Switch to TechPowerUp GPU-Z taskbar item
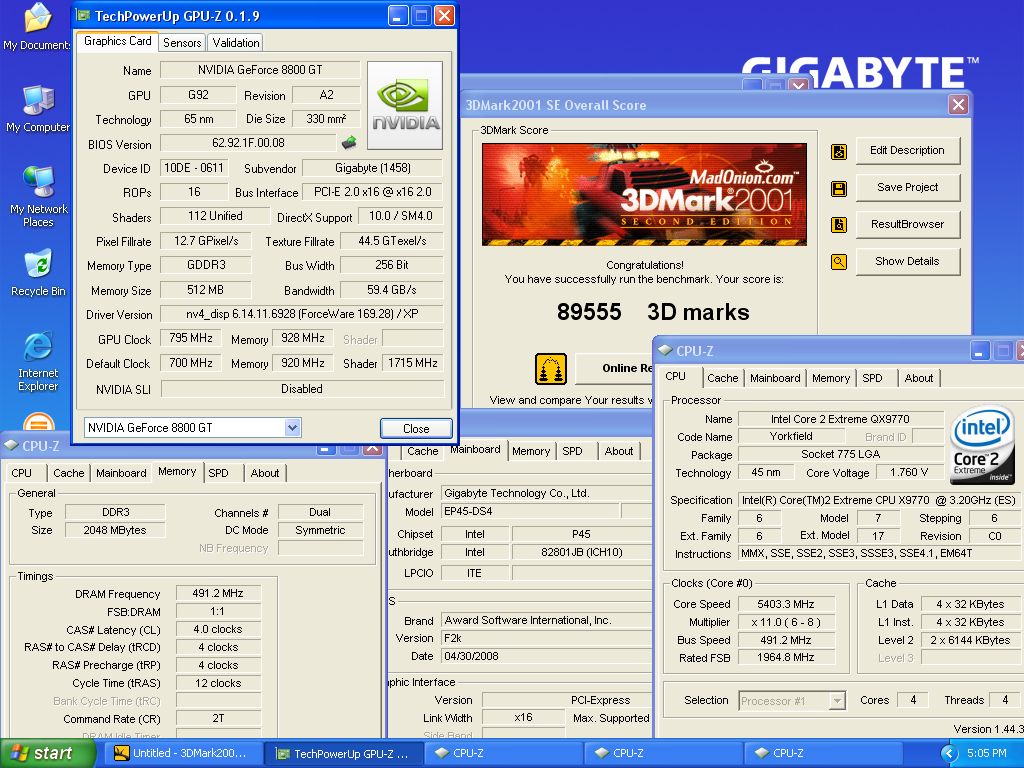 pos(344,754)
